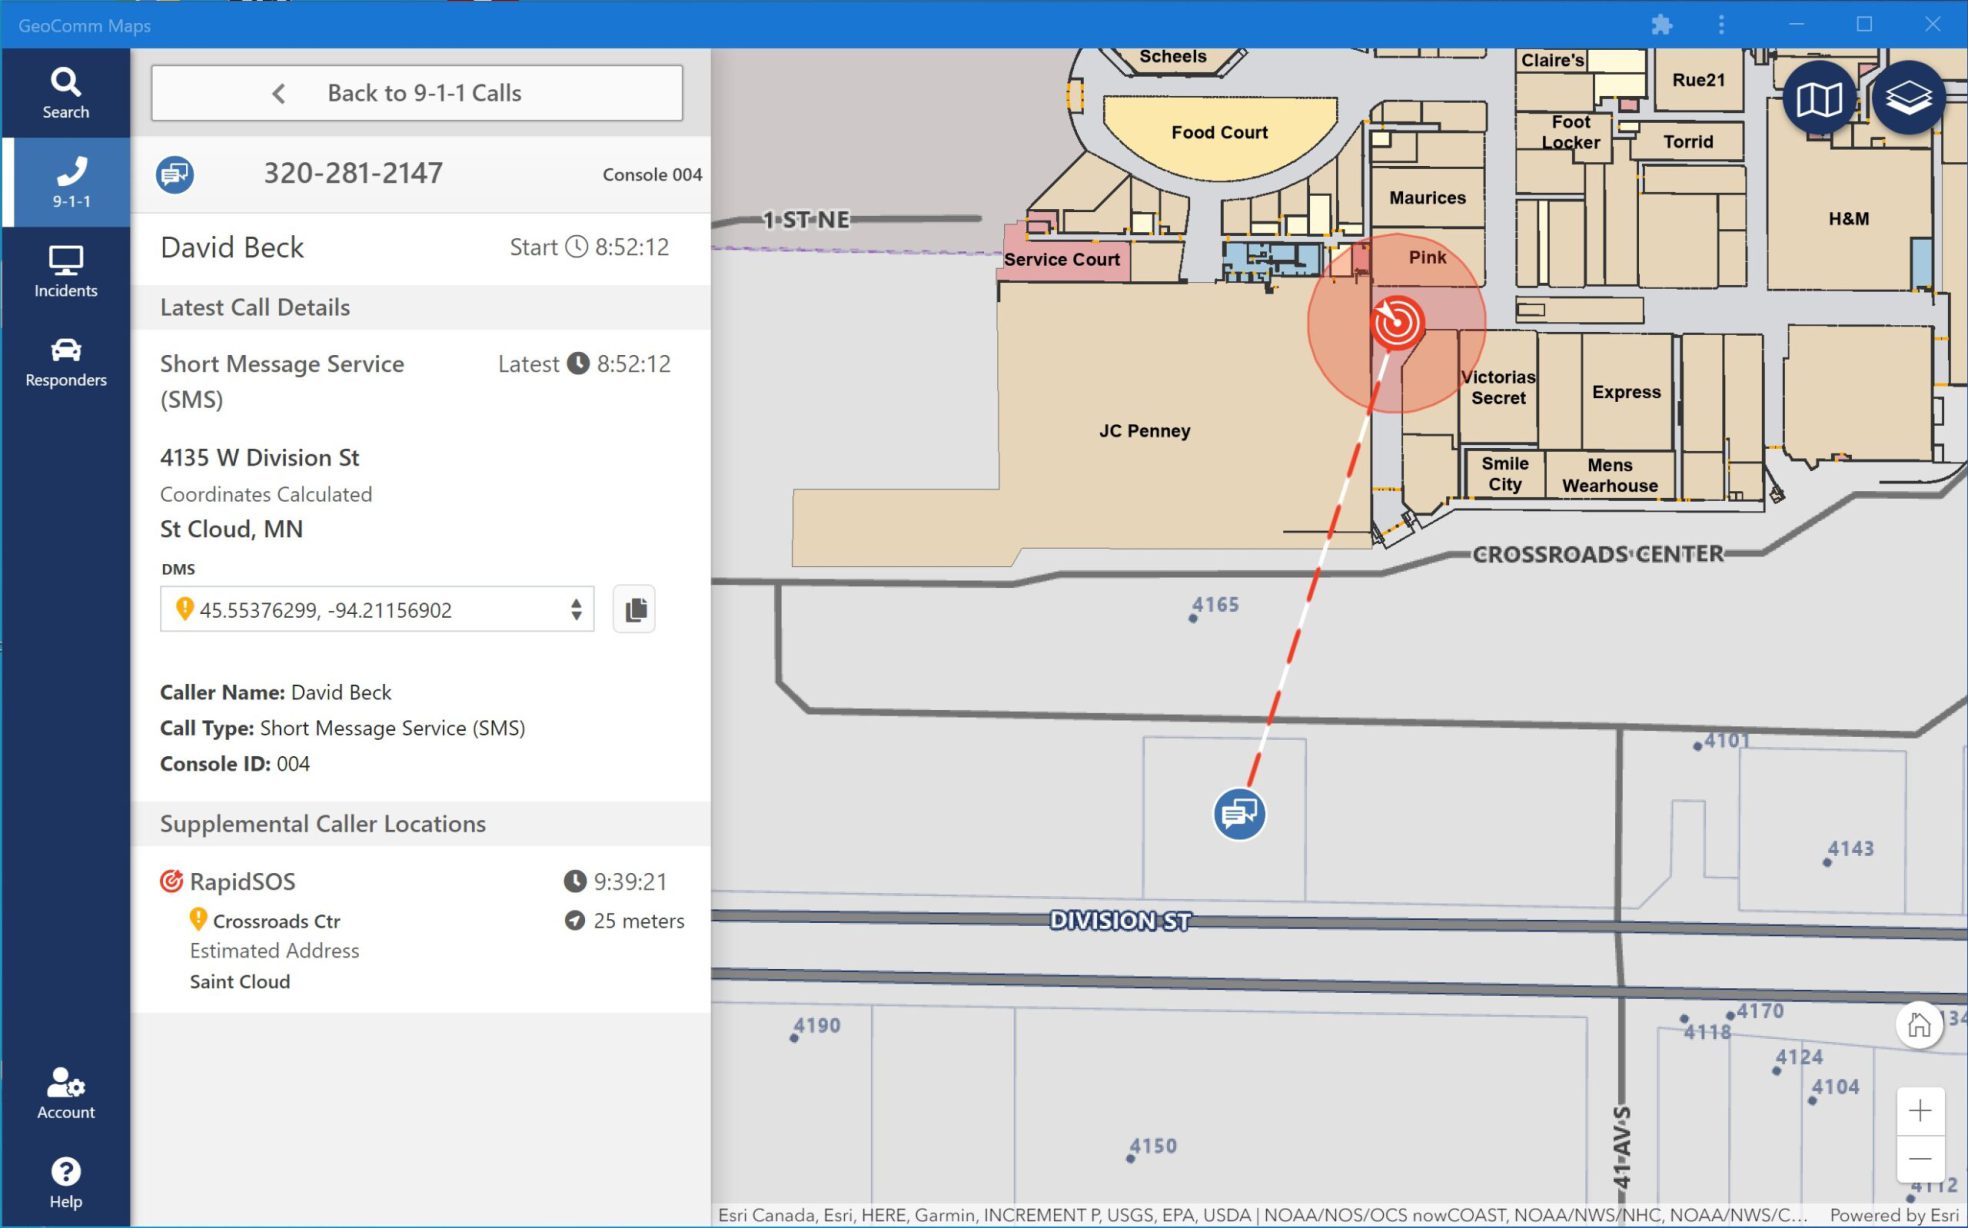The height and width of the screenshot is (1228, 1968).
Task: Click the Division St road label
Action: point(1120,920)
